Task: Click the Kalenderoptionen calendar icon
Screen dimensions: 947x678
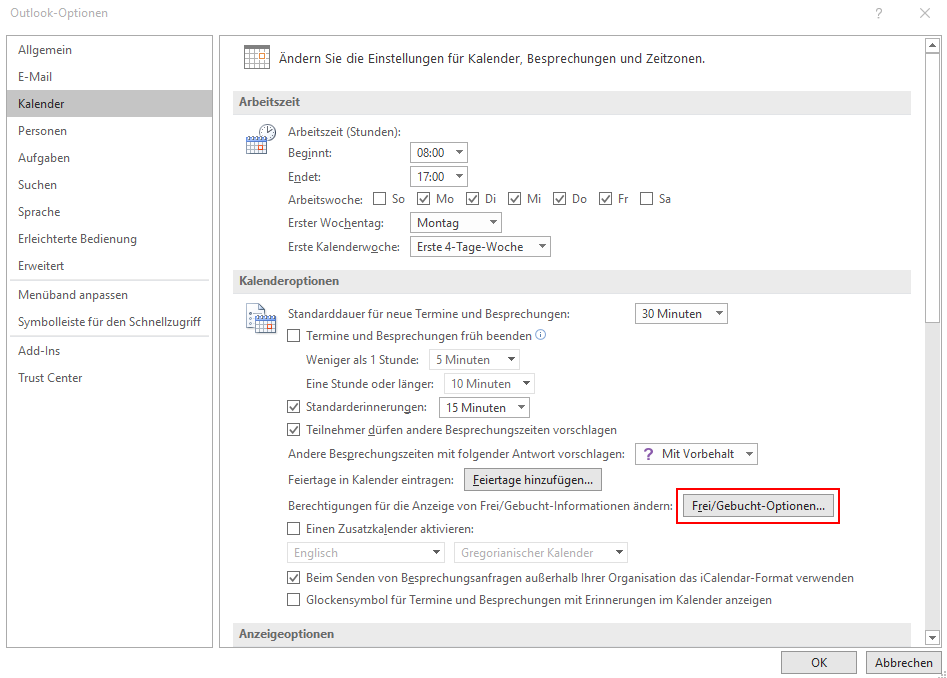Action: click(x=260, y=319)
